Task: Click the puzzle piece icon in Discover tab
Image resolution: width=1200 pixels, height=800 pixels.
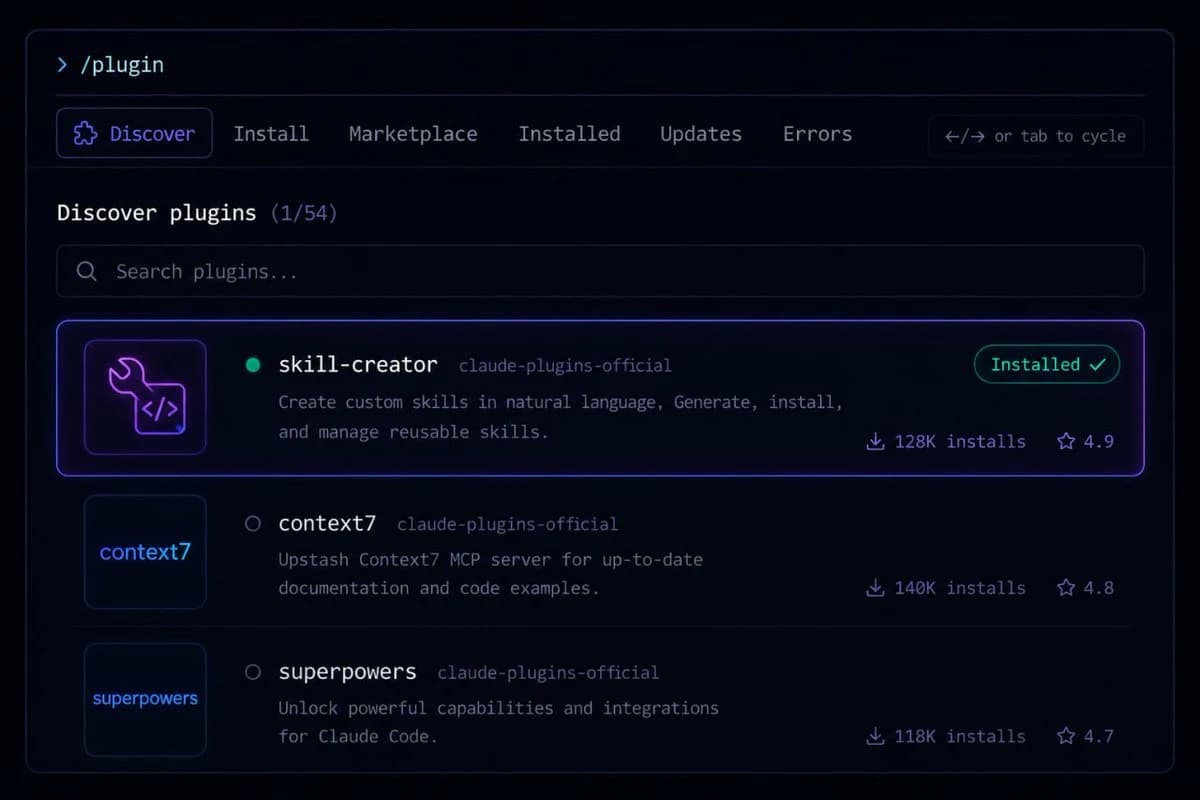Action: pyautogui.click(x=85, y=134)
